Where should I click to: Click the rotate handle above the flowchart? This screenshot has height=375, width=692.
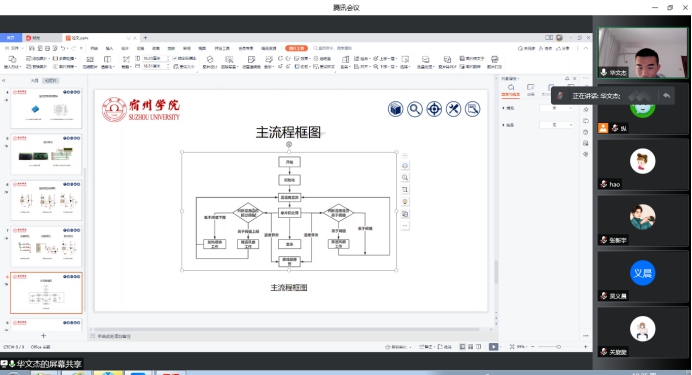[x=289, y=144]
